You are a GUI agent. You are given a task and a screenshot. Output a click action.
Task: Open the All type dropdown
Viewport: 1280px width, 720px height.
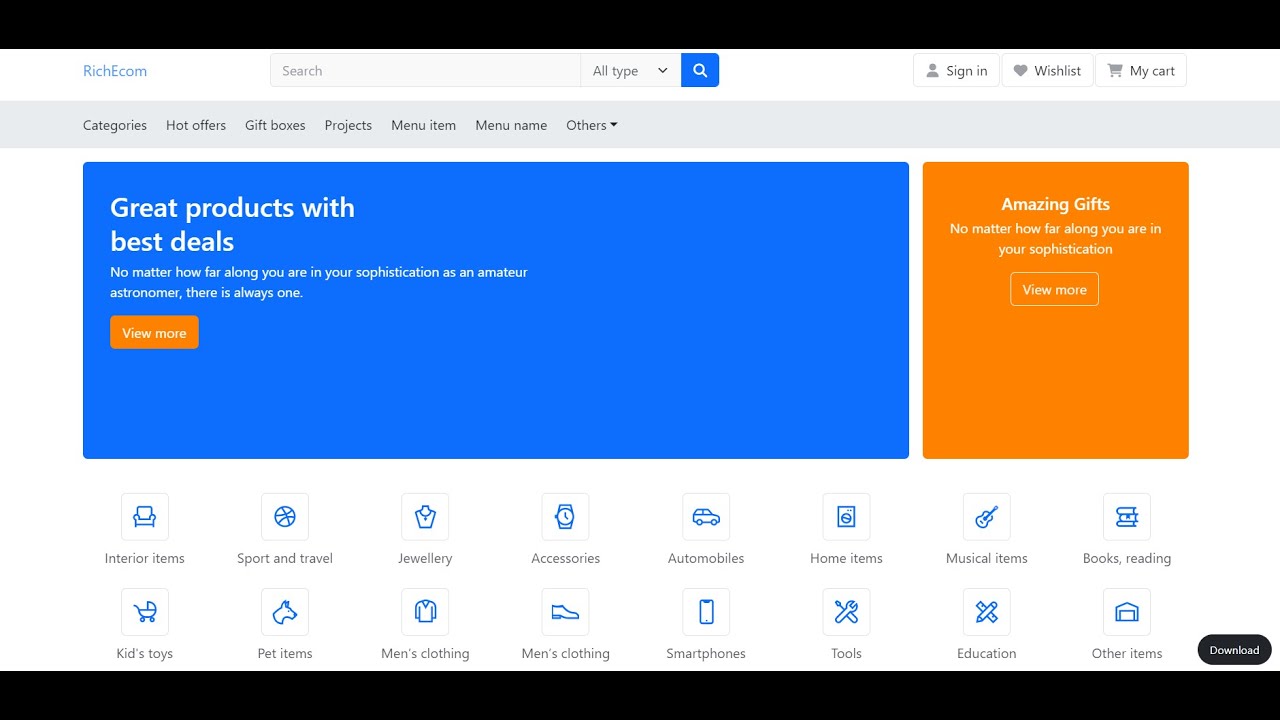click(x=630, y=71)
